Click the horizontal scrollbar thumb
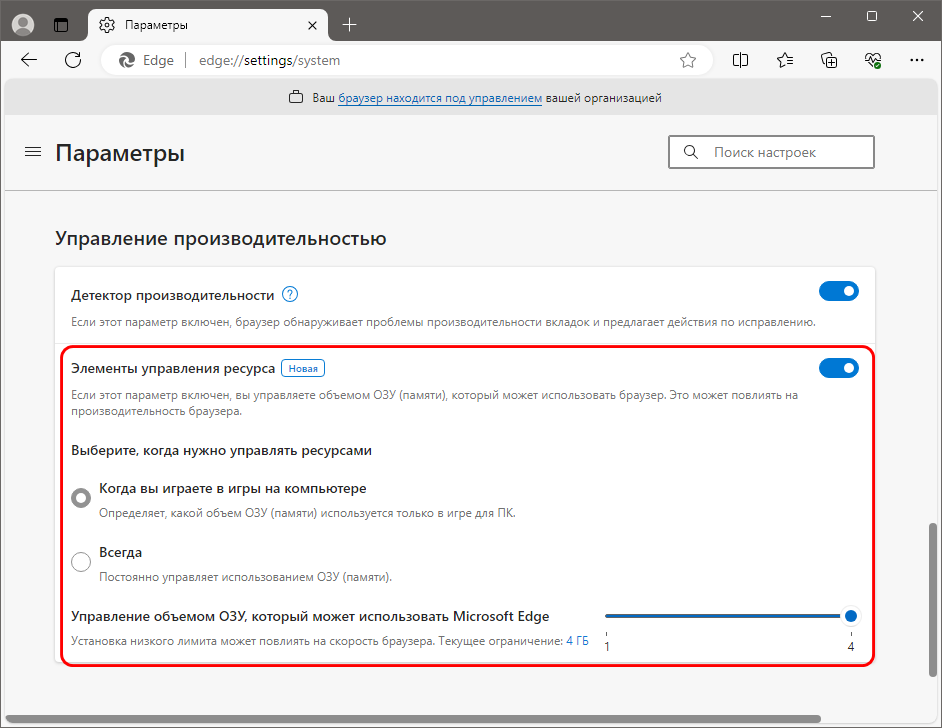Viewport: 942px width, 728px height. coord(413,719)
